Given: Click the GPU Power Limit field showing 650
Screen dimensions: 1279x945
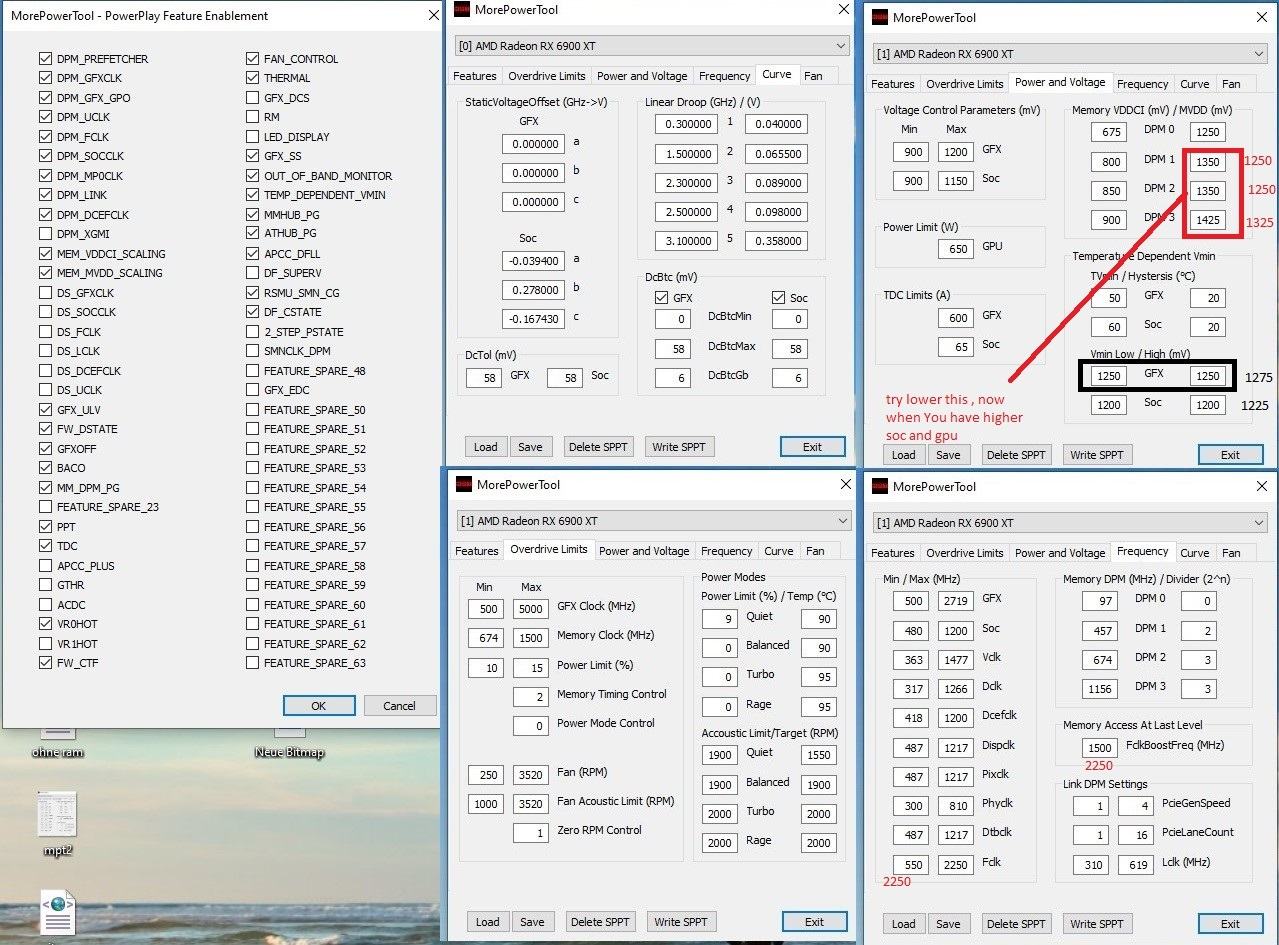Looking at the screenshot, I should pos(956,248).
